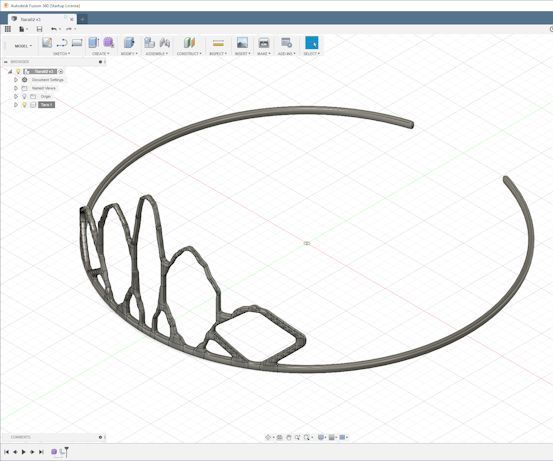Open the INSPECT menu

point(218,54)
